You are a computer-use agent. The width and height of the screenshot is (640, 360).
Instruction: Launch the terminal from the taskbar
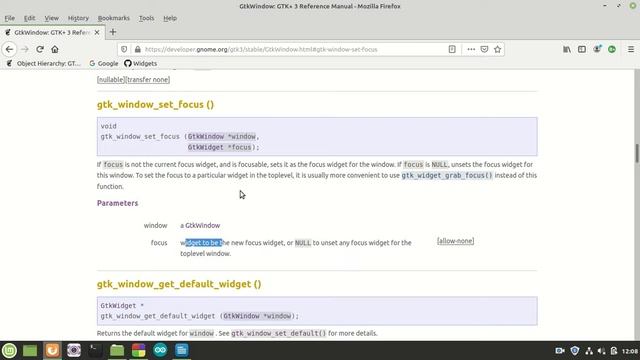[x=96, y=350]
